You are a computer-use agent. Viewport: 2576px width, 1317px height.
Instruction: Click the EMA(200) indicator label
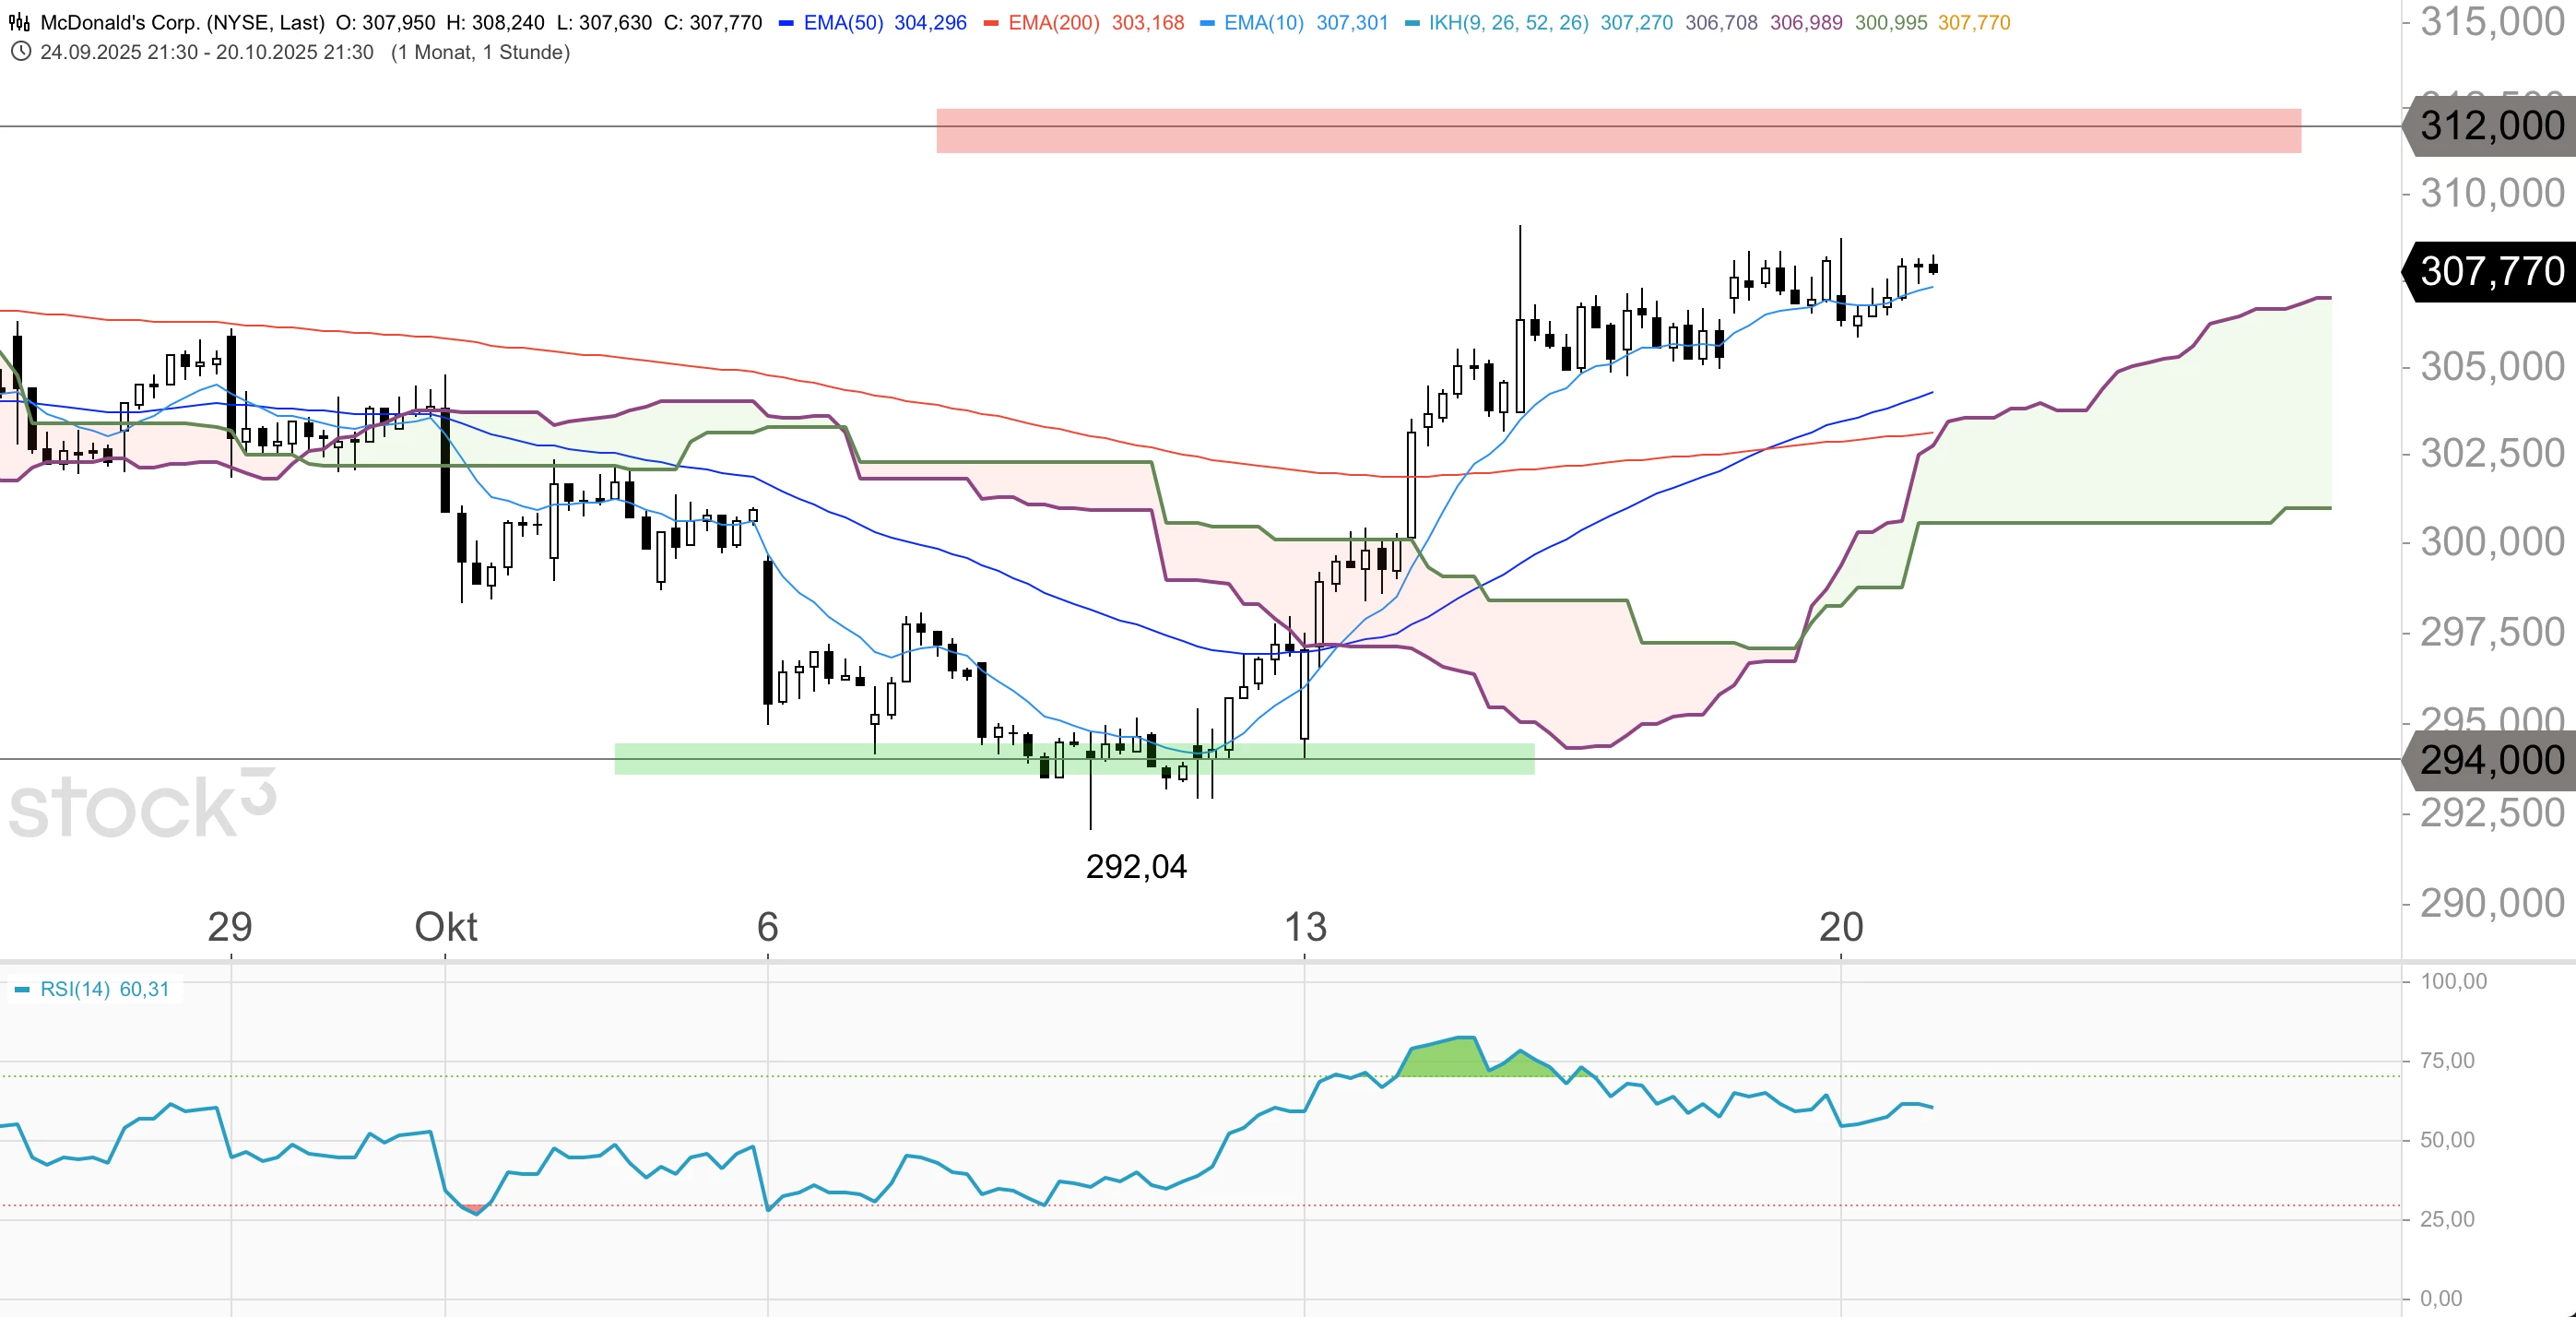1053,22
